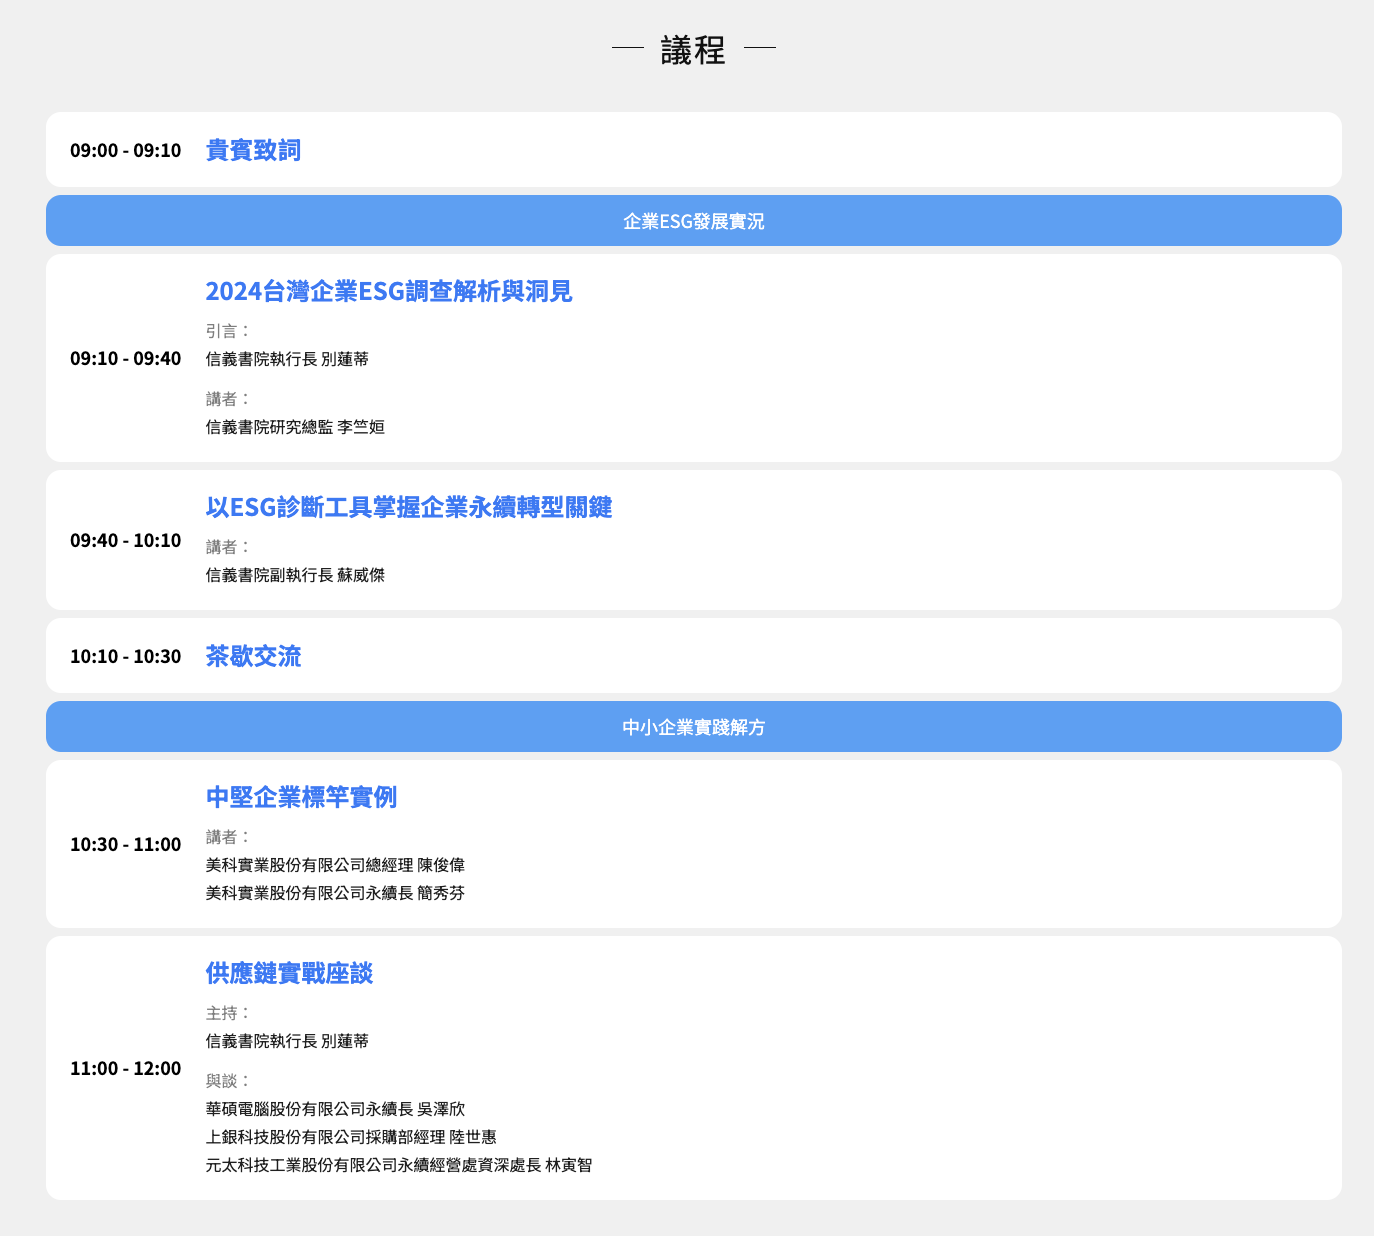Click panelist 上銀科技採購部經理 陸世惠
1374x1236 pixels.
[351, 1137]
